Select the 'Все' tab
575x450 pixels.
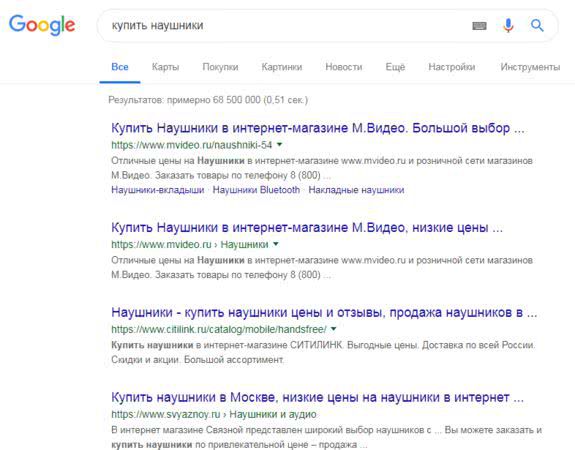tap(120, 67)
